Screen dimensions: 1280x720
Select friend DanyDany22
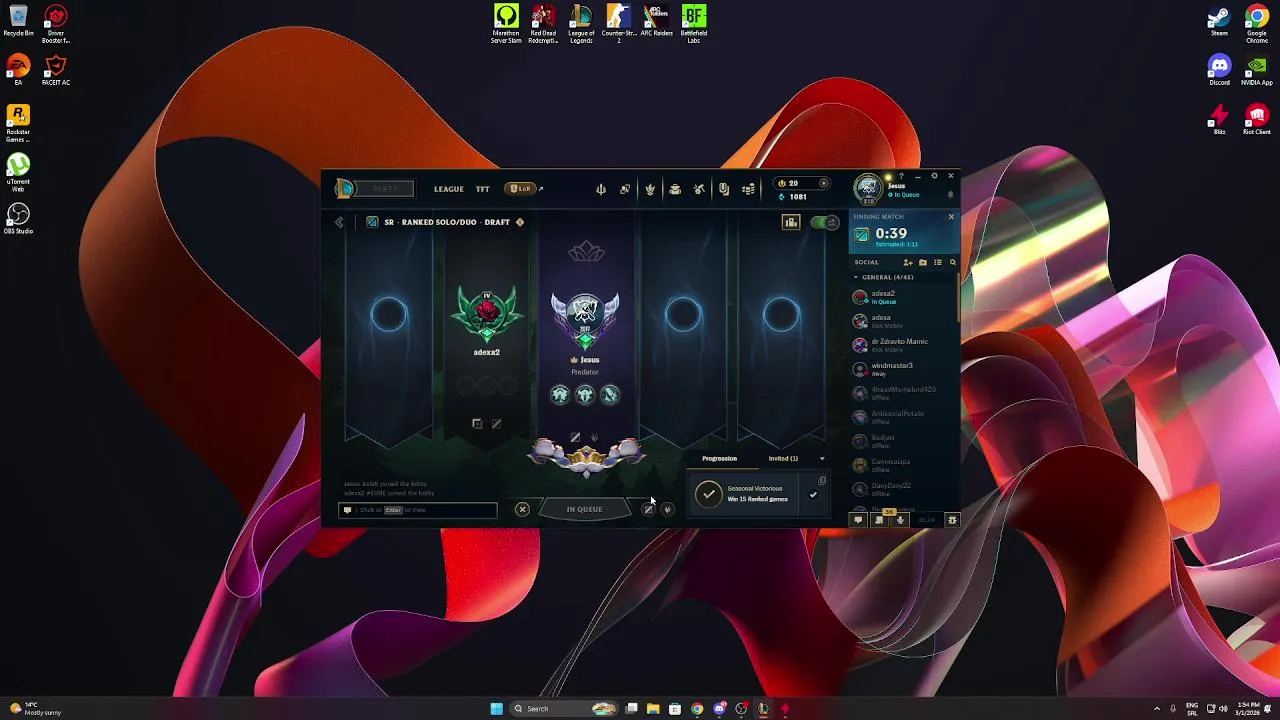click(903, 489)
